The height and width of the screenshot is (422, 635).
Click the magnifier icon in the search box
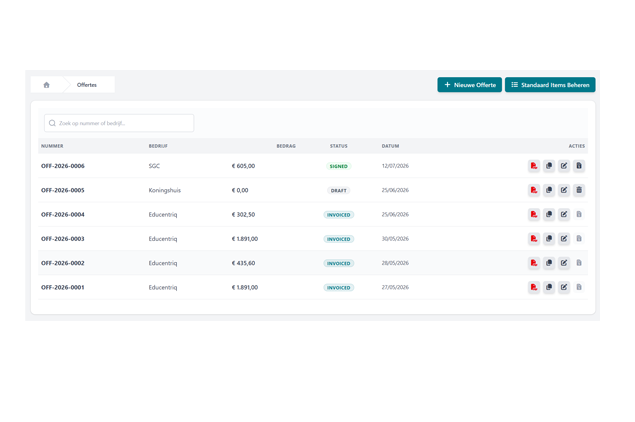pyautogui.click(x=52, y=123)
